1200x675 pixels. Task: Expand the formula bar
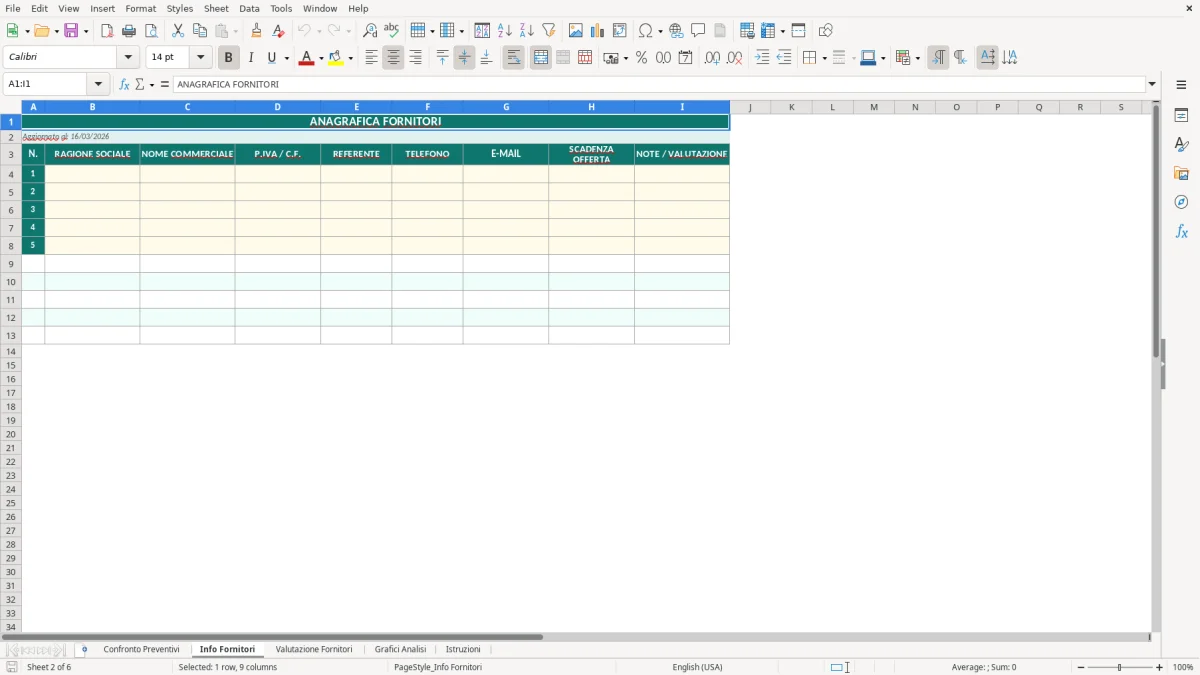click(1152, 85)
